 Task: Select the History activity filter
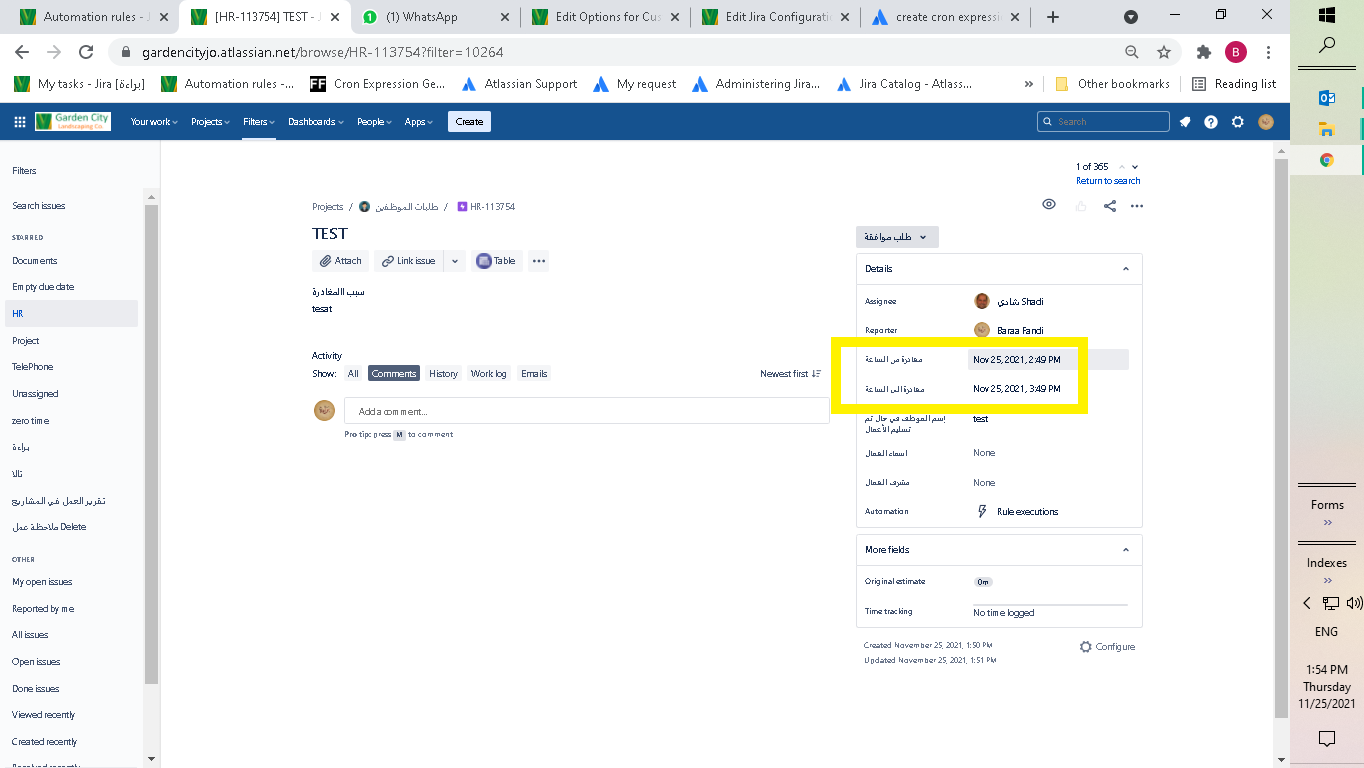[x=443, y=374]
